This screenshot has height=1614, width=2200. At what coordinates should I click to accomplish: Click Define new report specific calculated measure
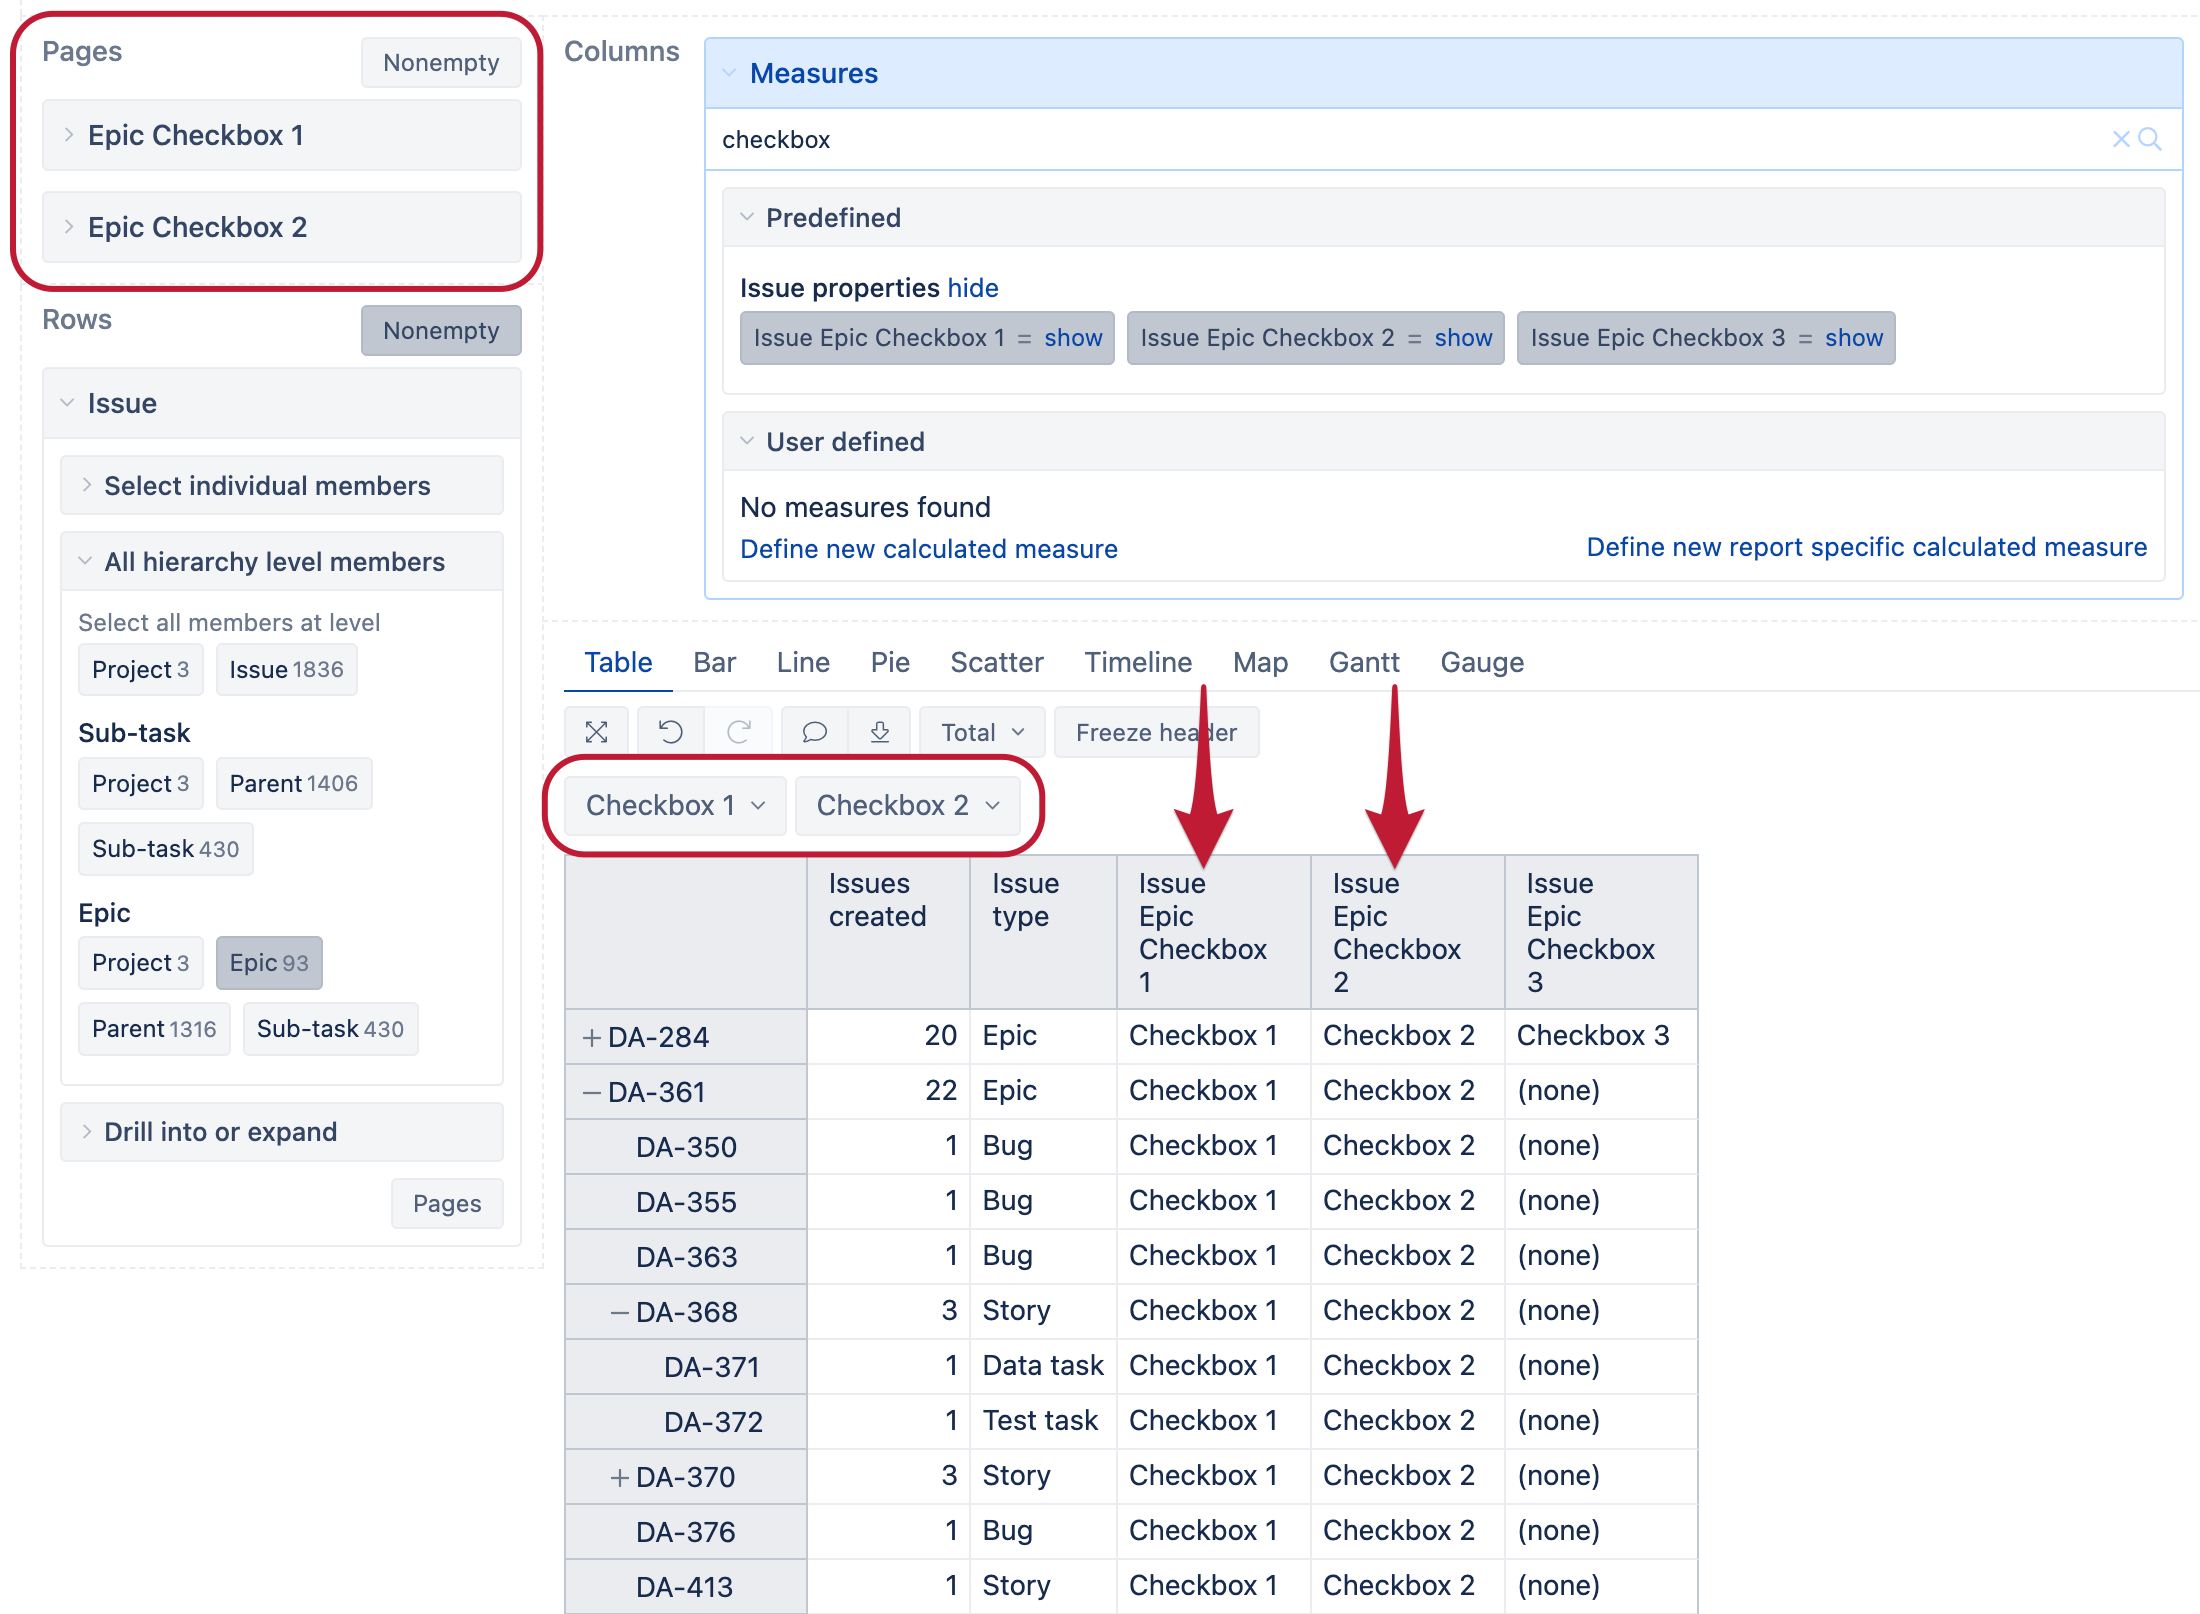coord(1866,547)
